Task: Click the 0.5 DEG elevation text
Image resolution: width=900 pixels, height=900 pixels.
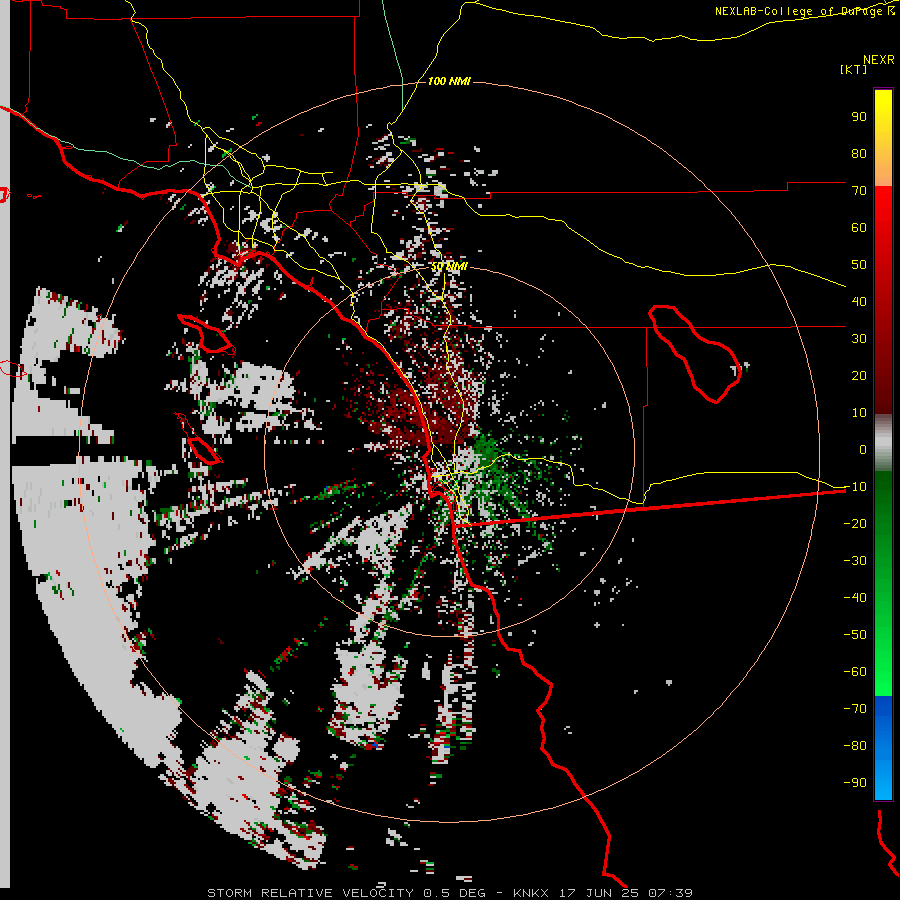Action: [454, 893]
